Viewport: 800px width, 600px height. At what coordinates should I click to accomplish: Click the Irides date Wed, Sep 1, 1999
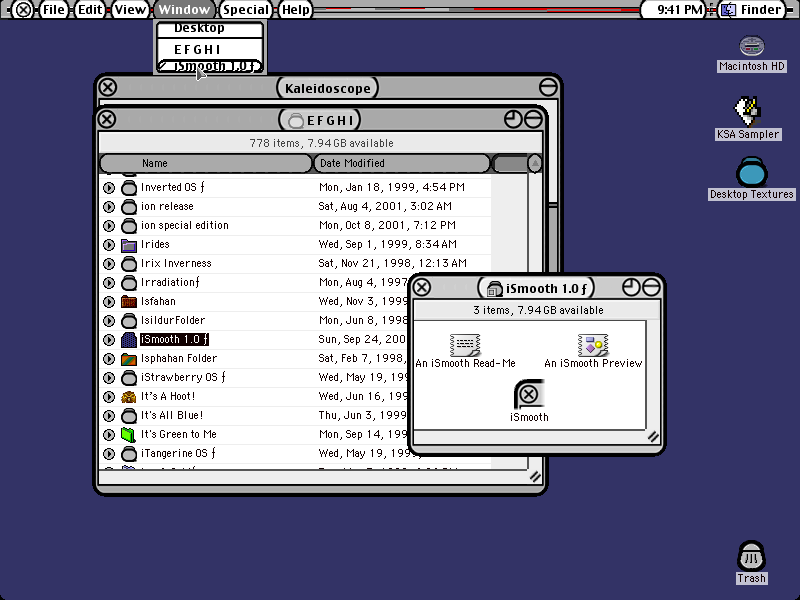(388, 244)
